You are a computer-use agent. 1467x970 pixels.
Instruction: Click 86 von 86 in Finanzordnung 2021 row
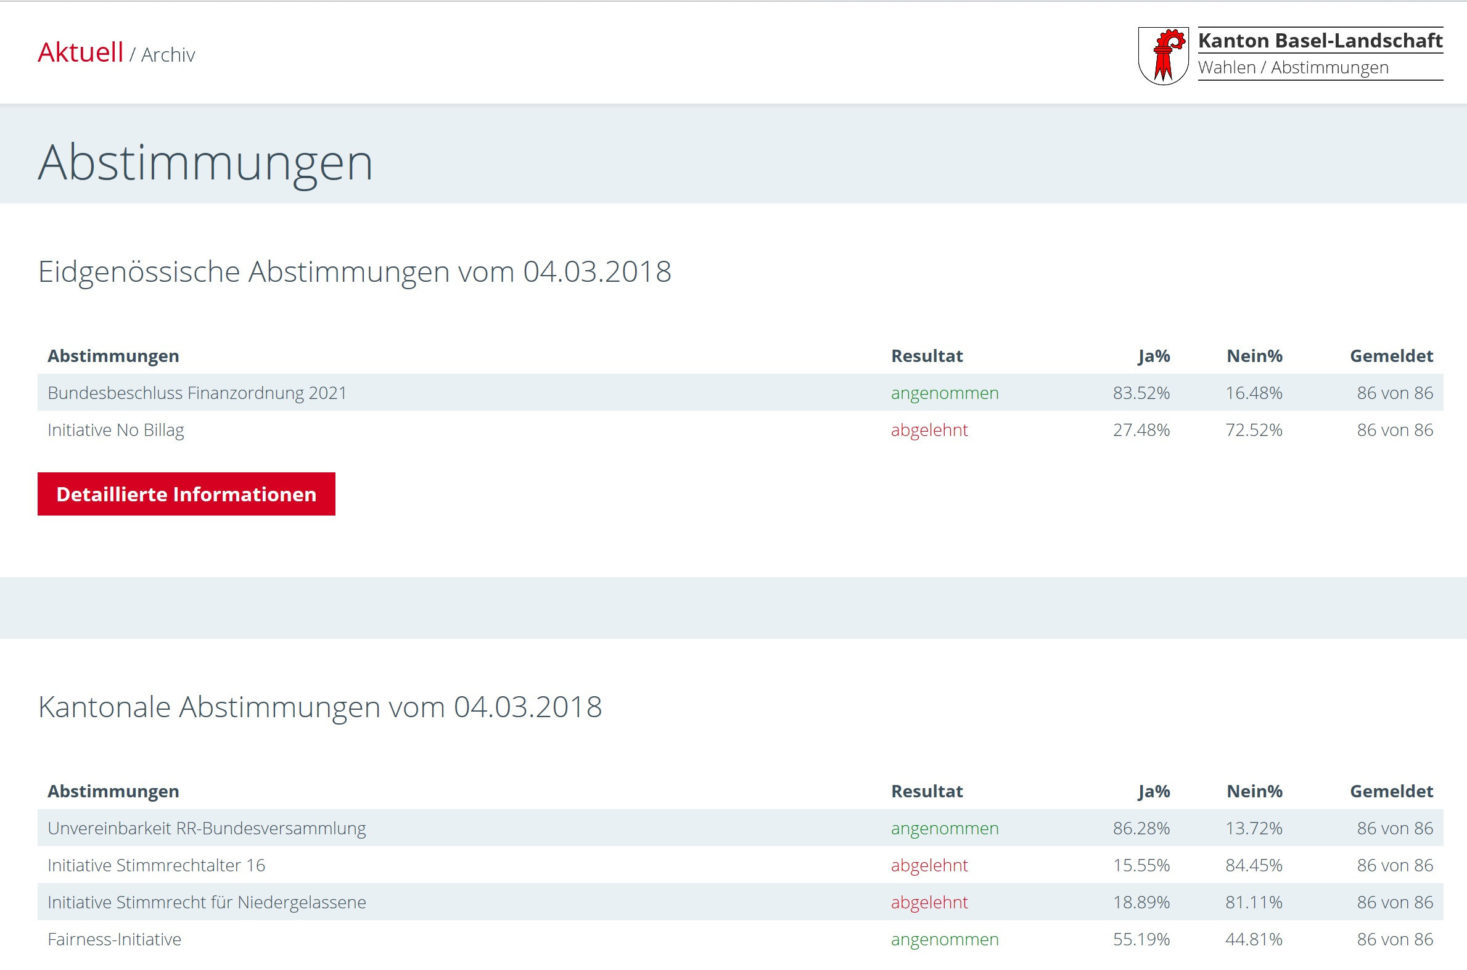pyautogui.click(x=1395, y=393)
